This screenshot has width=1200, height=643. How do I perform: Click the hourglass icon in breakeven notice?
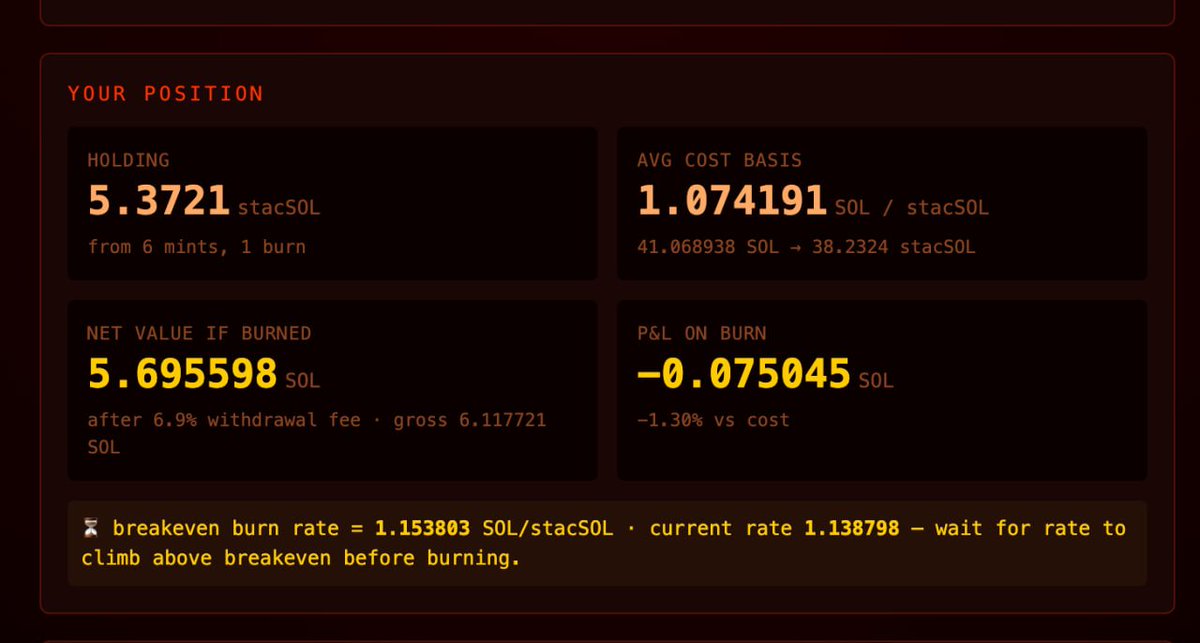coord(91,528)
